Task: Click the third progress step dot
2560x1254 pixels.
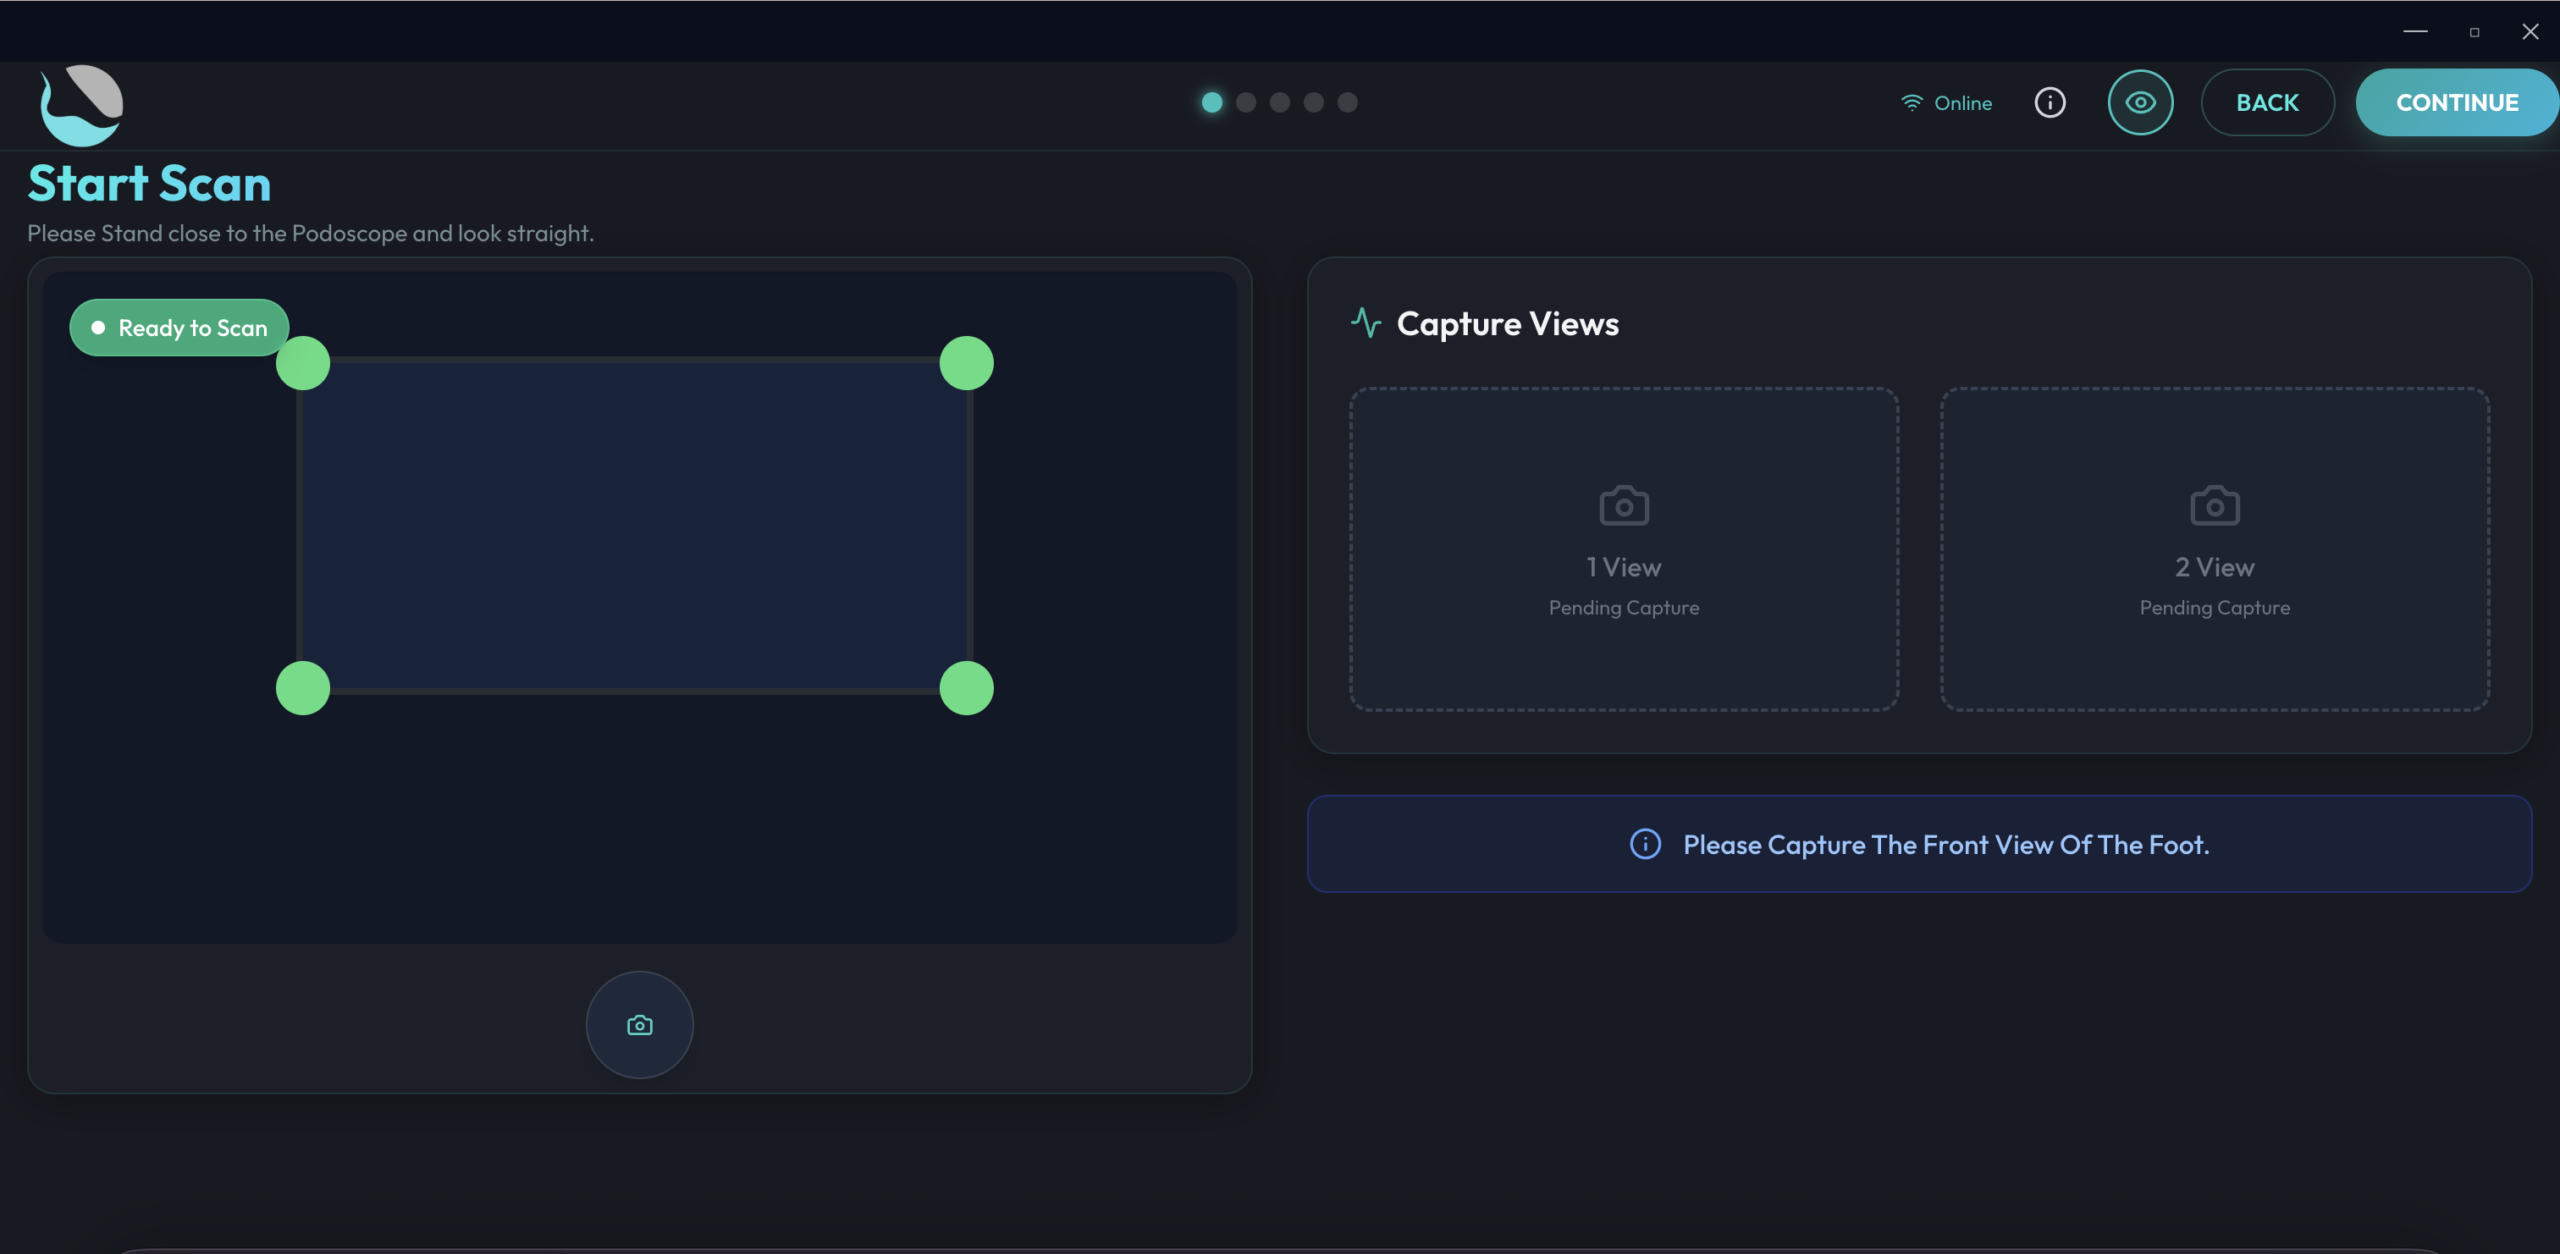Action: pyautogui.click(x=1280, y=103)
